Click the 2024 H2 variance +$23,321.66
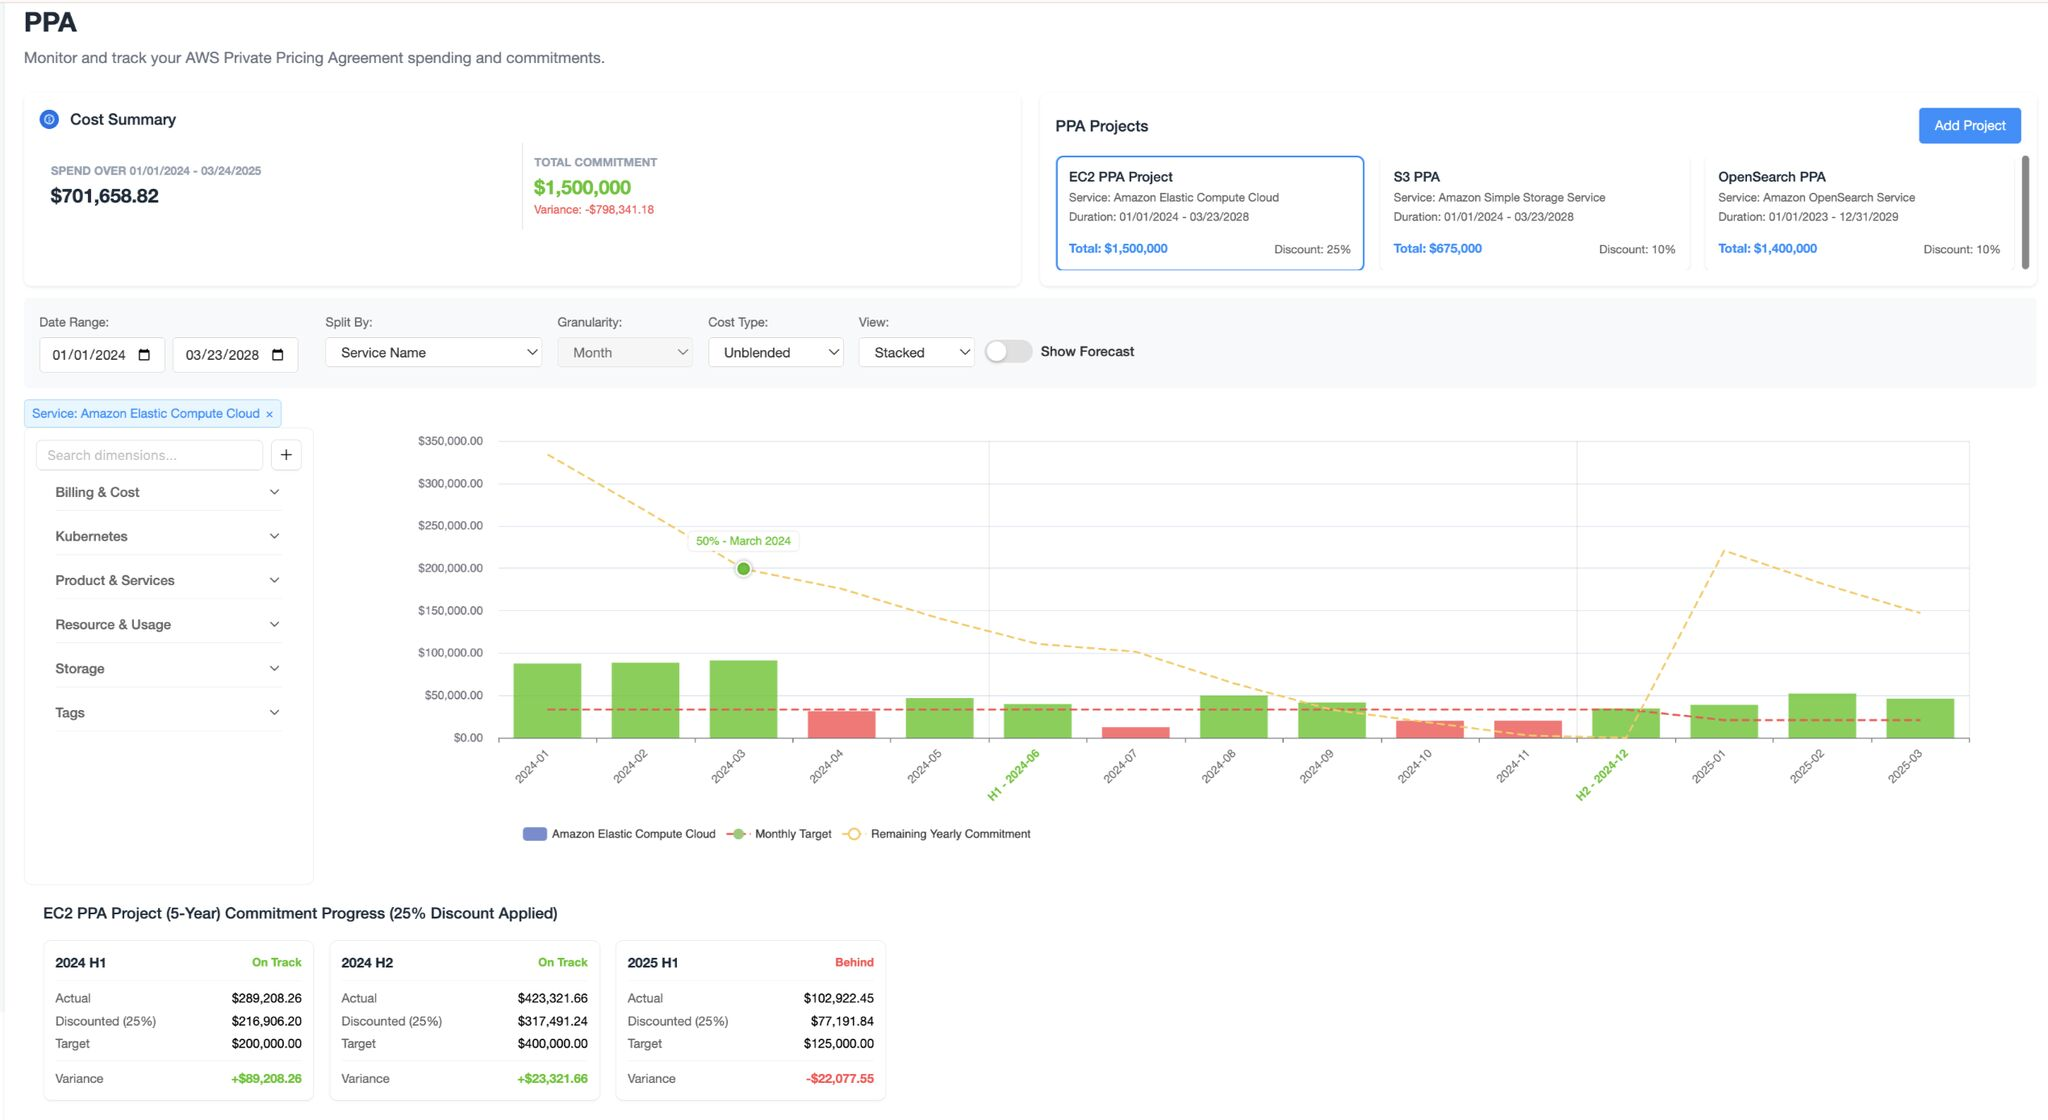Screen dimensions: 2048x1120 pyautogui.click(x=552, y=1079)
